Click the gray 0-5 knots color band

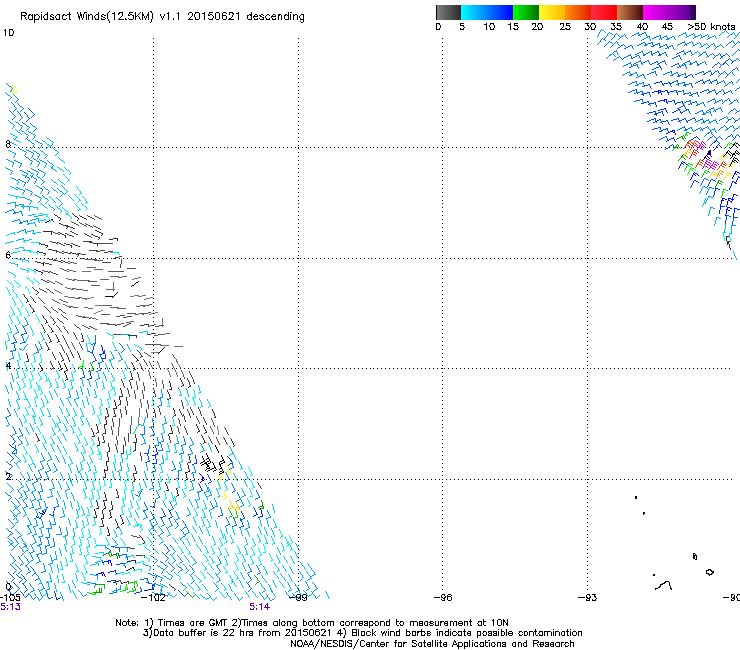(x=448, y=12)
